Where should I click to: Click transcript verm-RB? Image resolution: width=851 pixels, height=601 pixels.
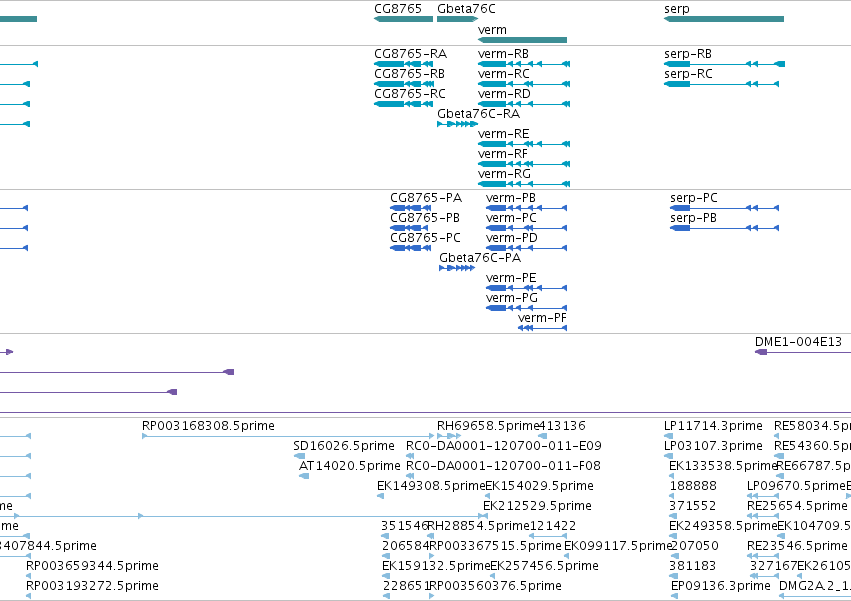(524, 64)
